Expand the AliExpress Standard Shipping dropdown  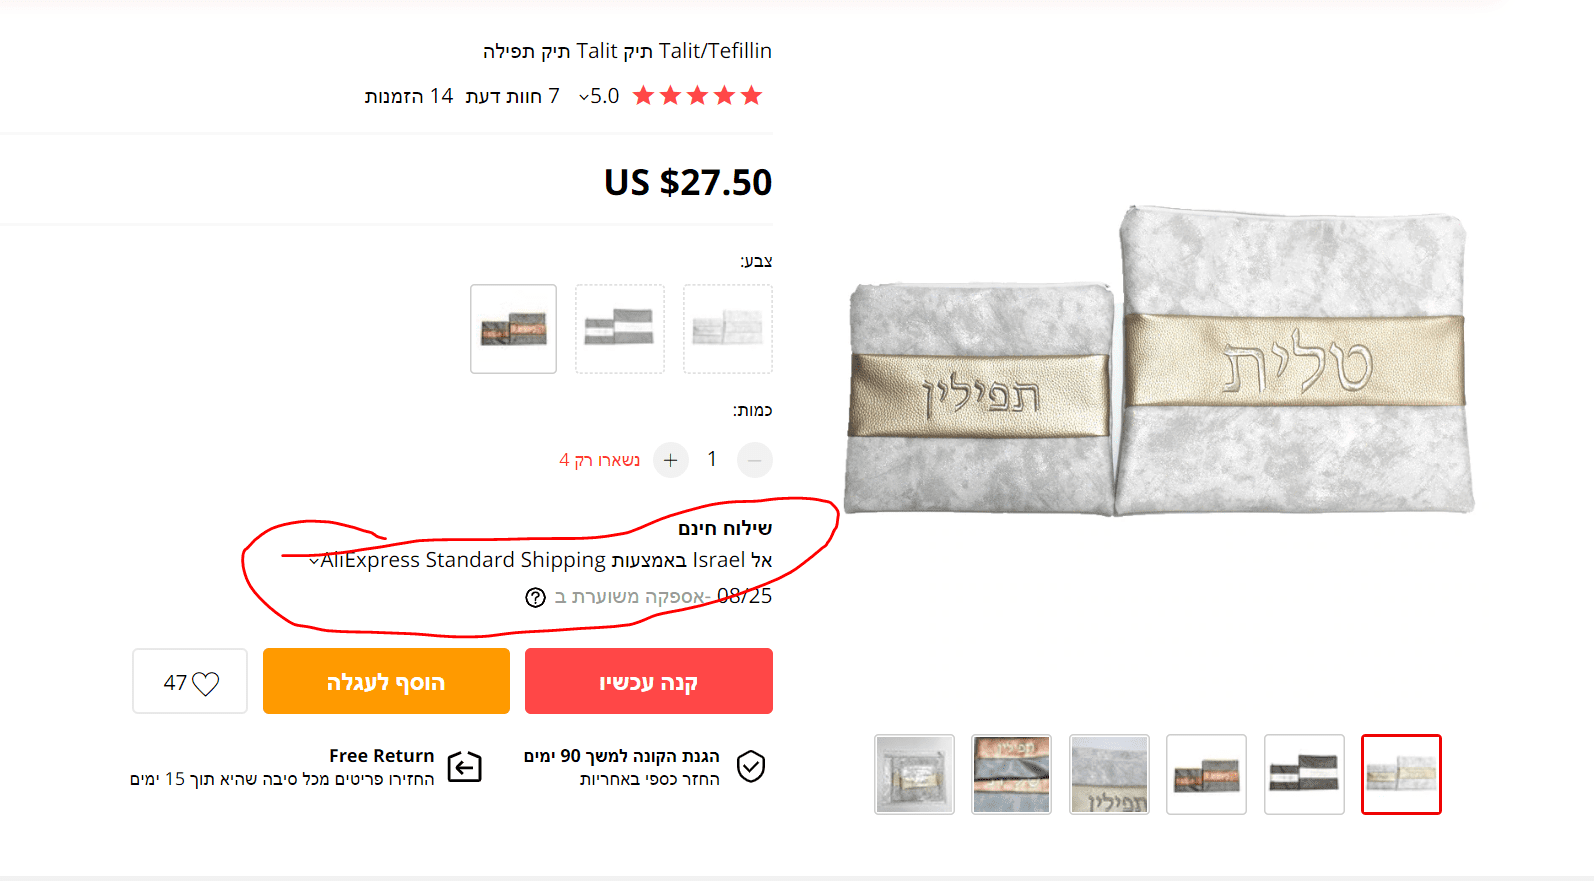coord(314,561)
